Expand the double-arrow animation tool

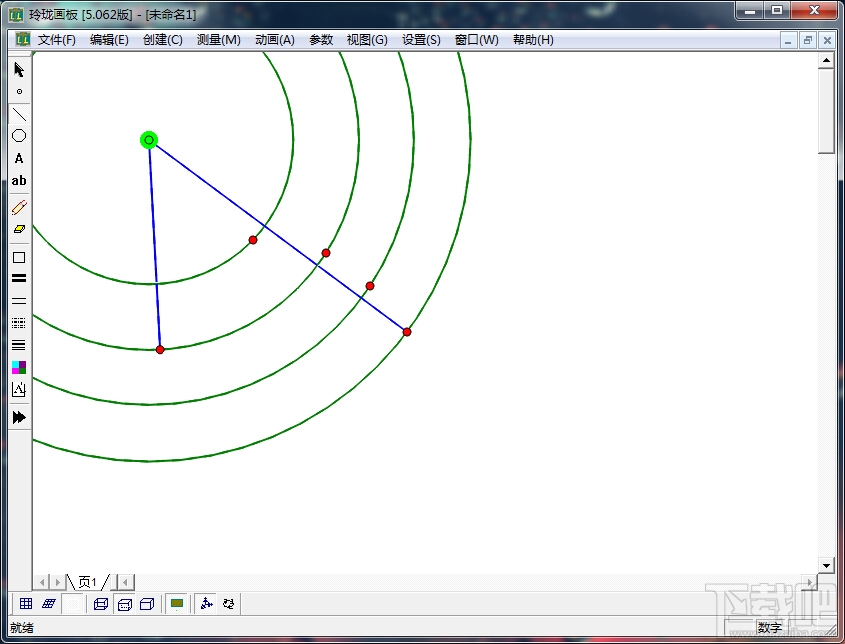click(19, 417)
